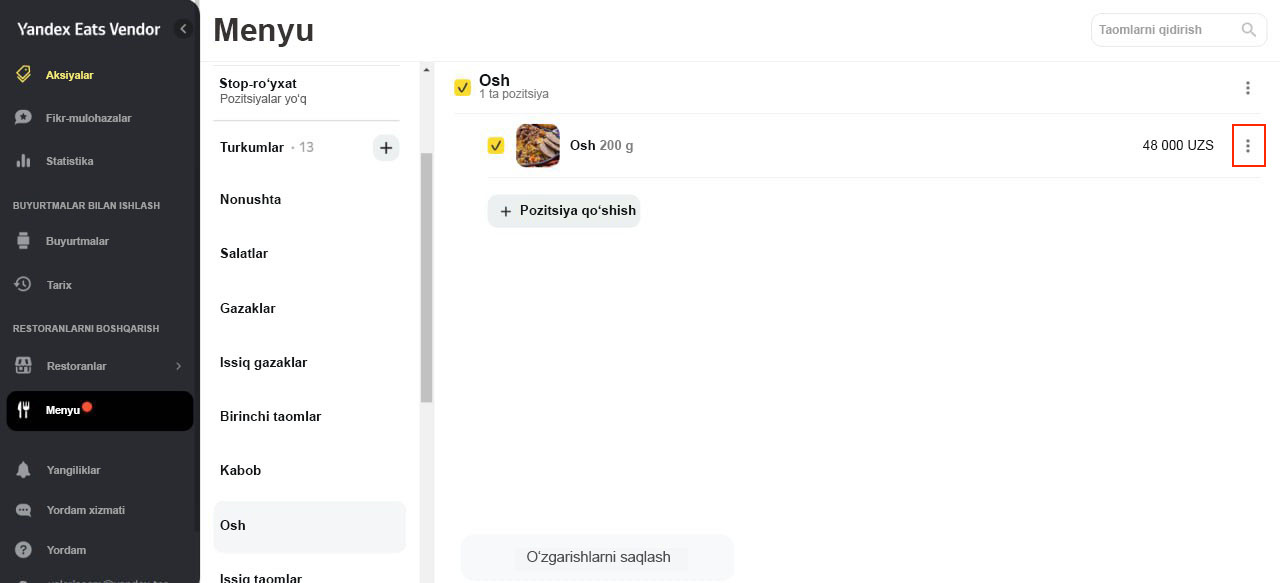Image resolution: width=1280 pixels, height=583 pixels.
Task: Open Fikr-mulohazalar reviews icon
Action: 23,118
